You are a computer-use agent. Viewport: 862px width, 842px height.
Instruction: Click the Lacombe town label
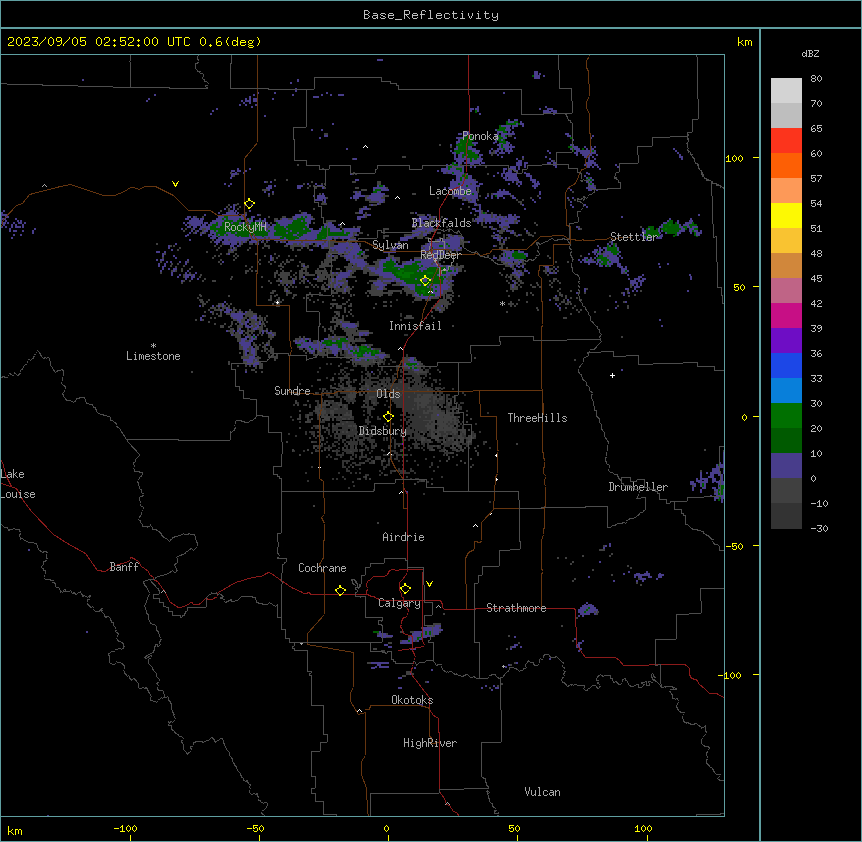click(x=450, y=191)
